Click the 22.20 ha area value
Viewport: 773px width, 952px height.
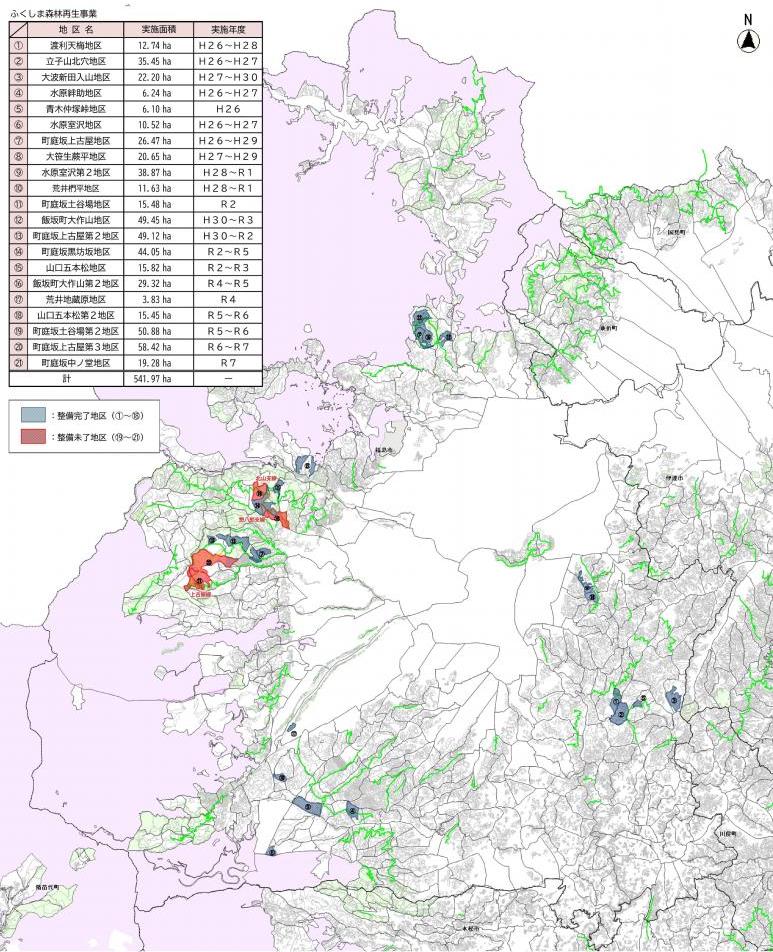coord(155,77)
